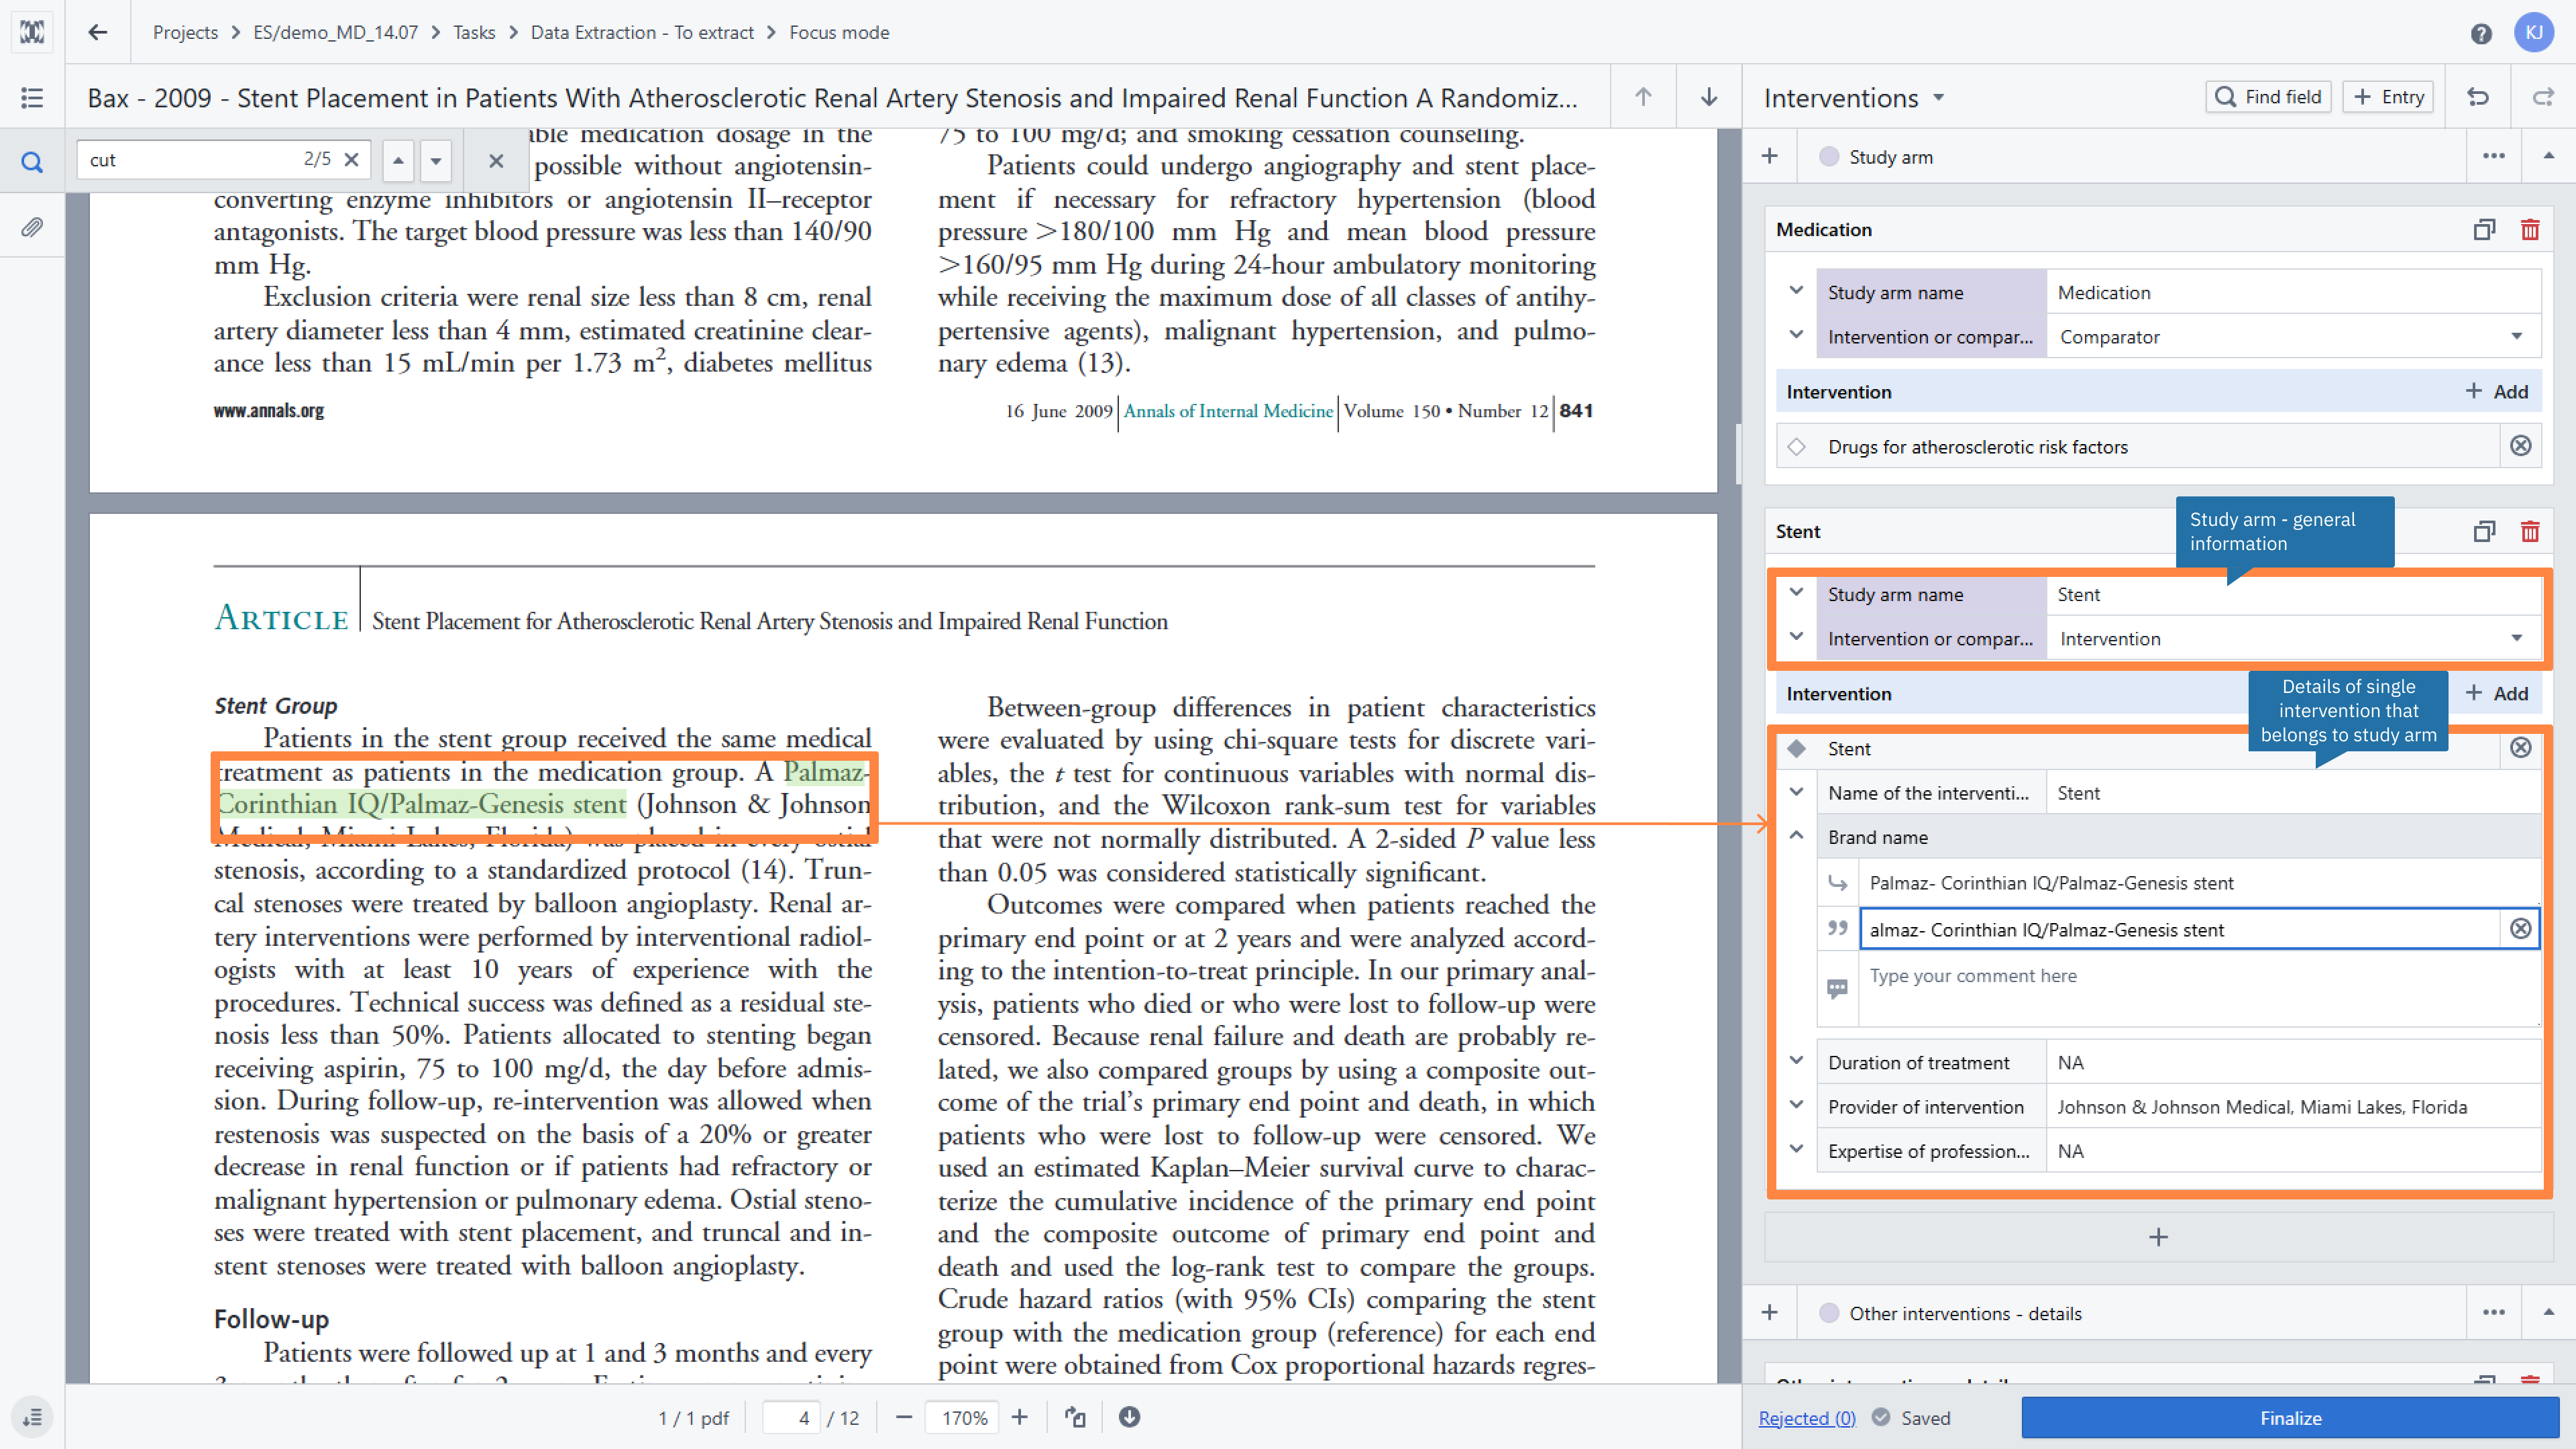Jump to next search match
The height and width of the screenshot is (1449, 2576).
(436, 160)
